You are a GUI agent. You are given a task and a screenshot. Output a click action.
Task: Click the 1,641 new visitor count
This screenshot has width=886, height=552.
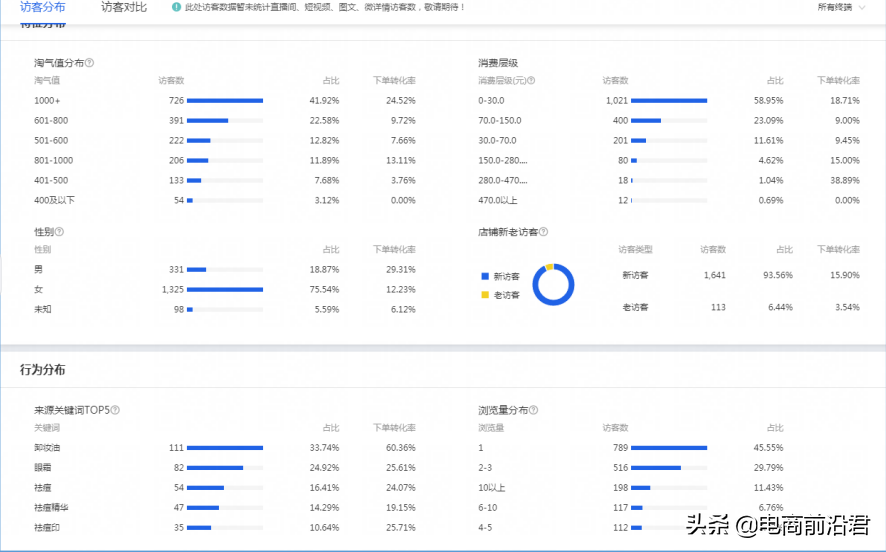715,275
